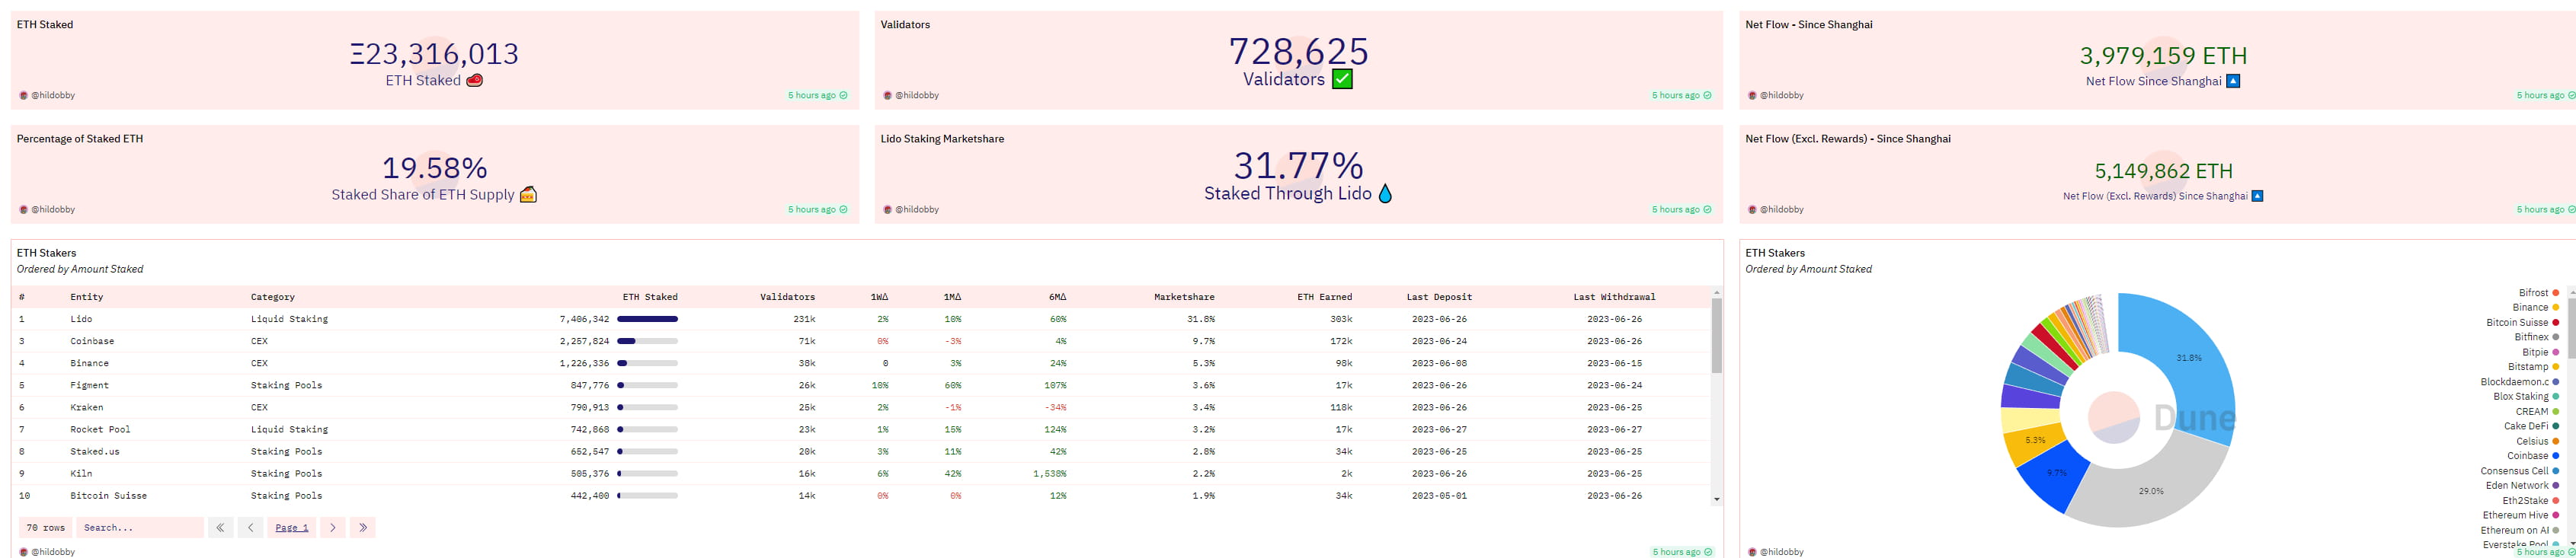Sort table by Last Withdrawal column

pos(1614,297)
